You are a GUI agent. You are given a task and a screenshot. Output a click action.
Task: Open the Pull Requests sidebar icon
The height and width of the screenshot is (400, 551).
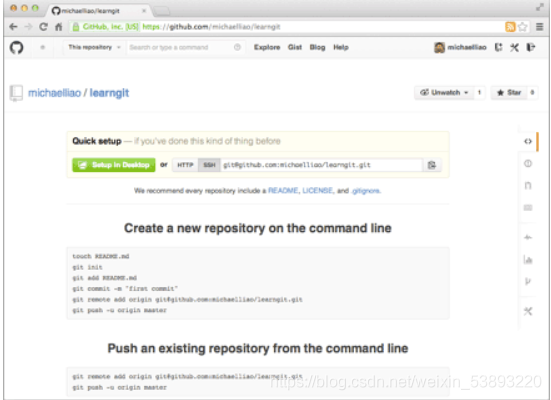[528, 186]
